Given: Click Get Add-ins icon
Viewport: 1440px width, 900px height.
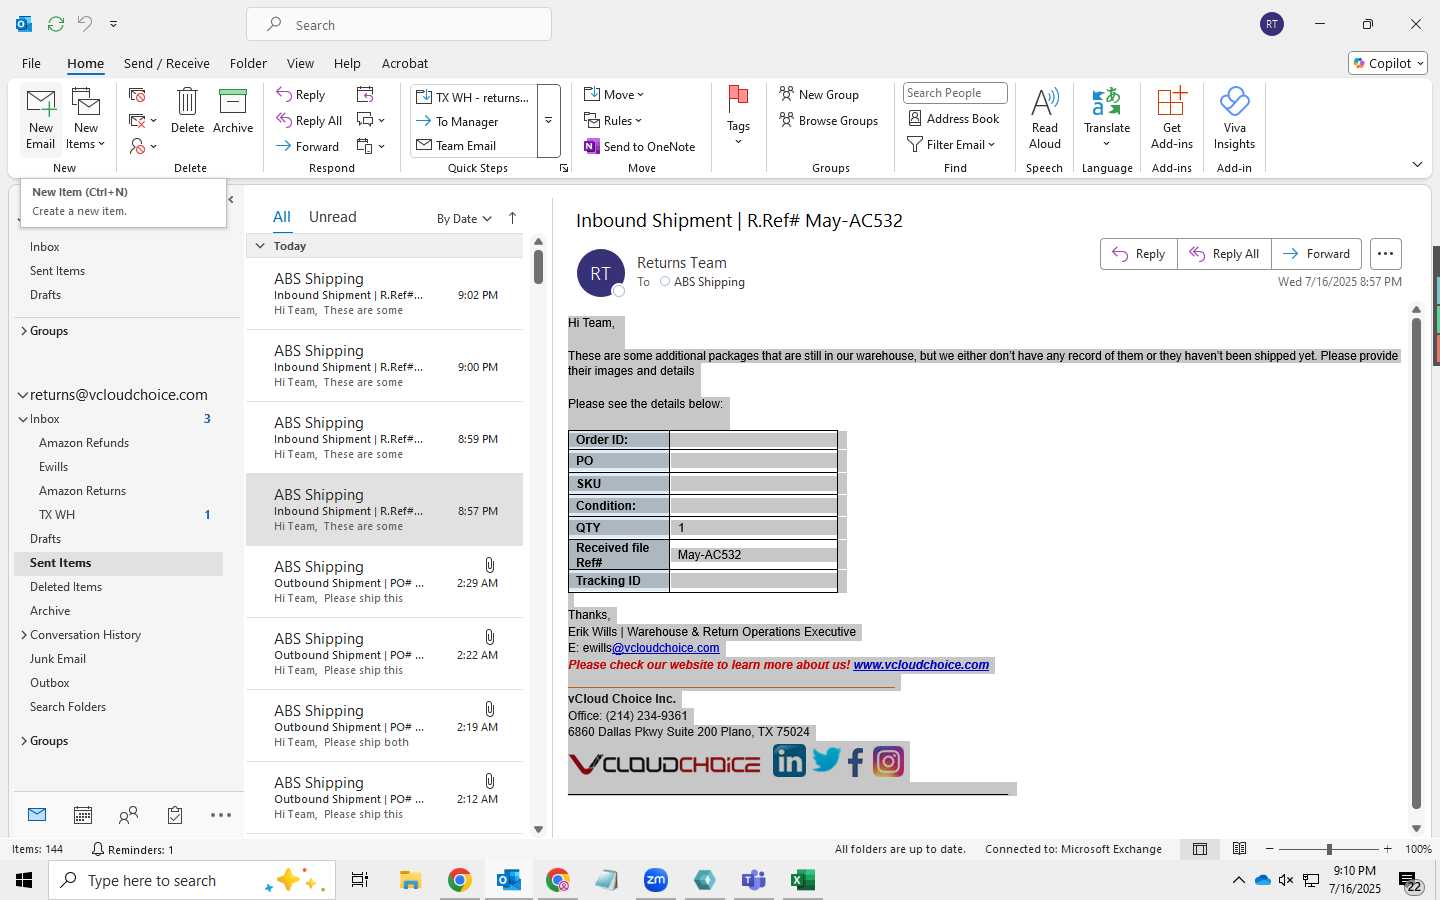Looking at the screenshot, I should point(1171,102).
